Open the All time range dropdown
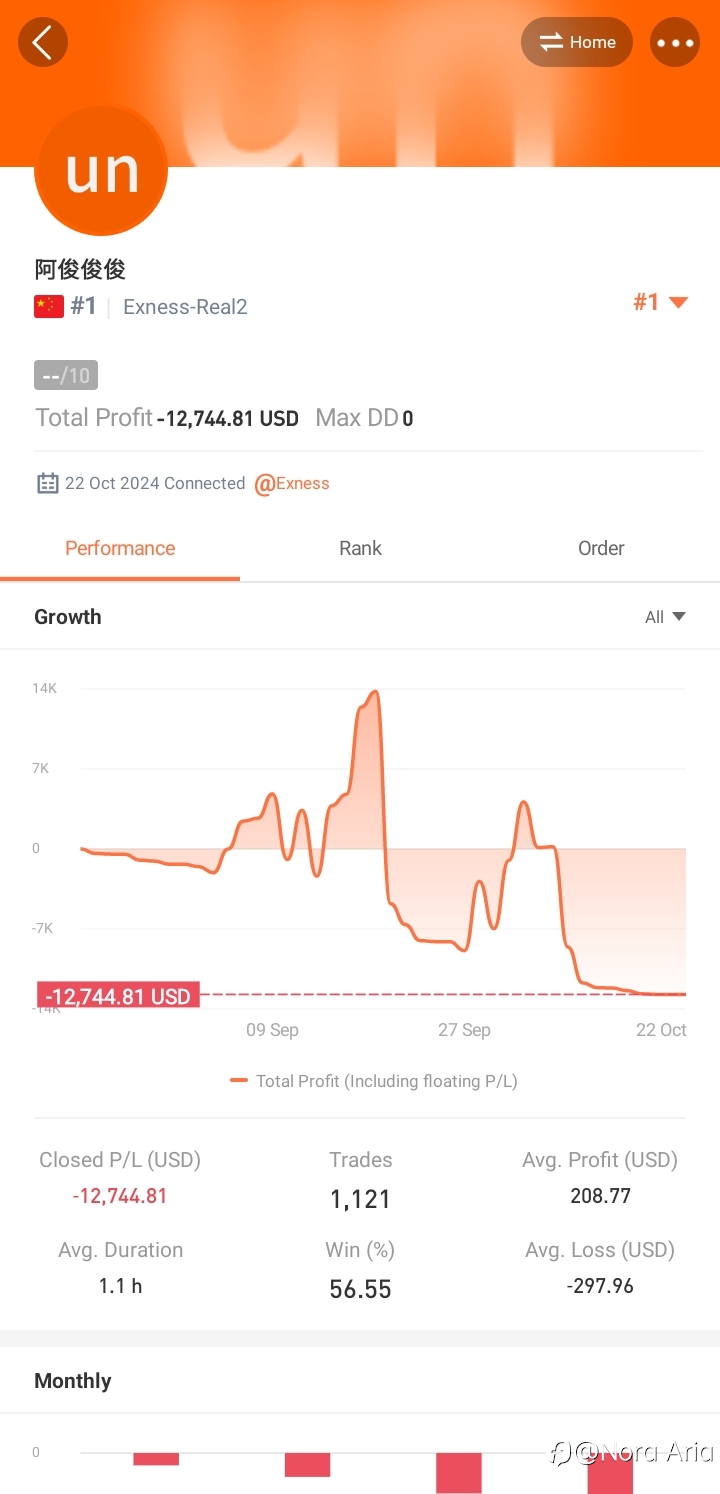Screen dimensions: 720x1494 click(x=665, y=617)
